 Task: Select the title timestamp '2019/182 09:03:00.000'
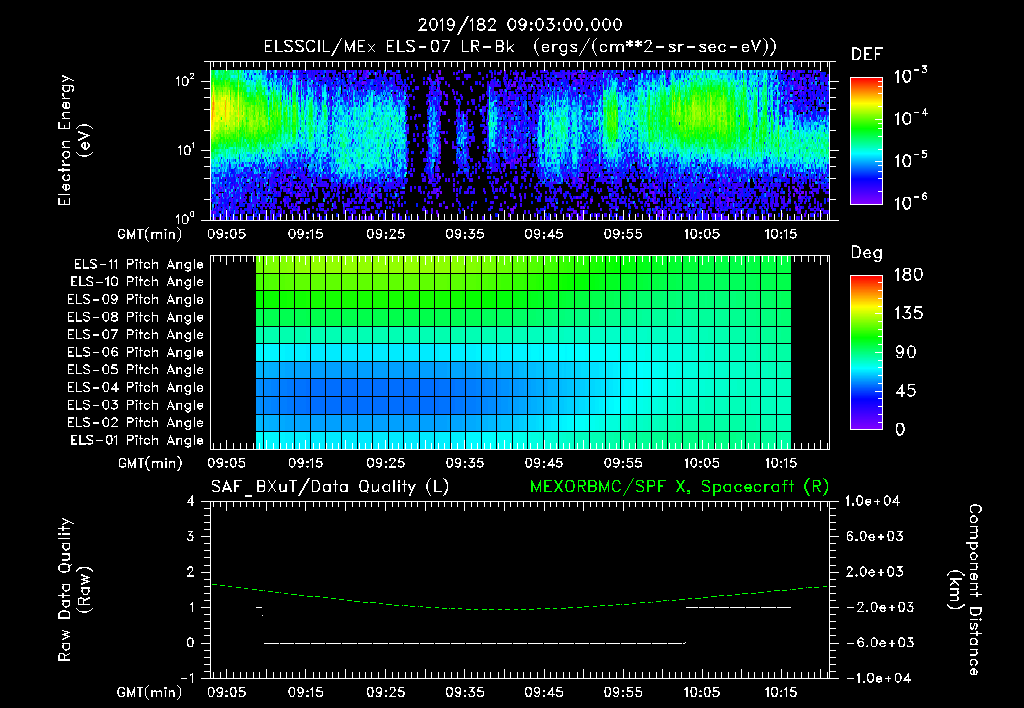(x=520, y=25)
